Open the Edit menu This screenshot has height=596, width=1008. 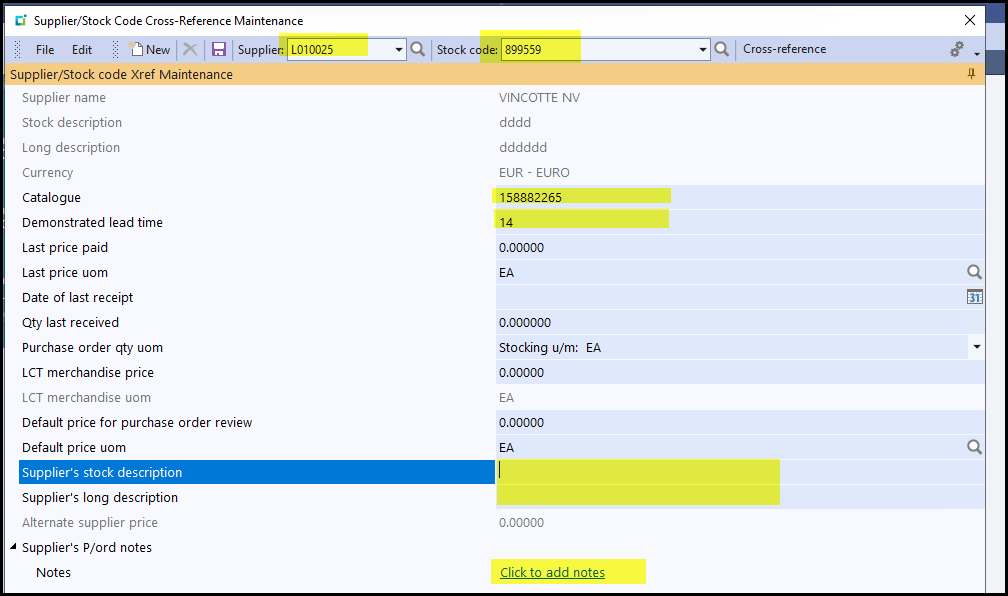(82, 49)
